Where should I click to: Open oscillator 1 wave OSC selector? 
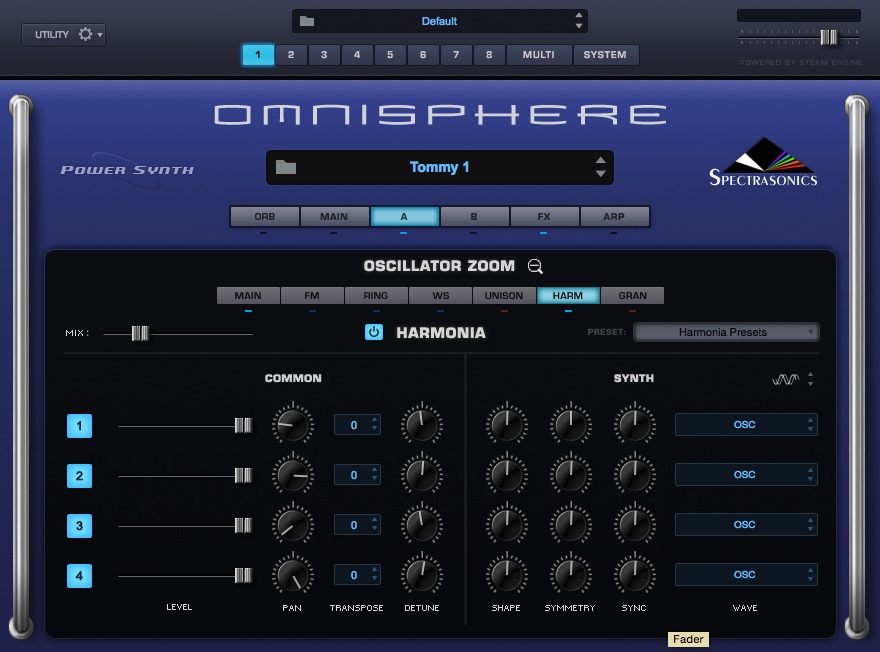(x=746, y=425)
